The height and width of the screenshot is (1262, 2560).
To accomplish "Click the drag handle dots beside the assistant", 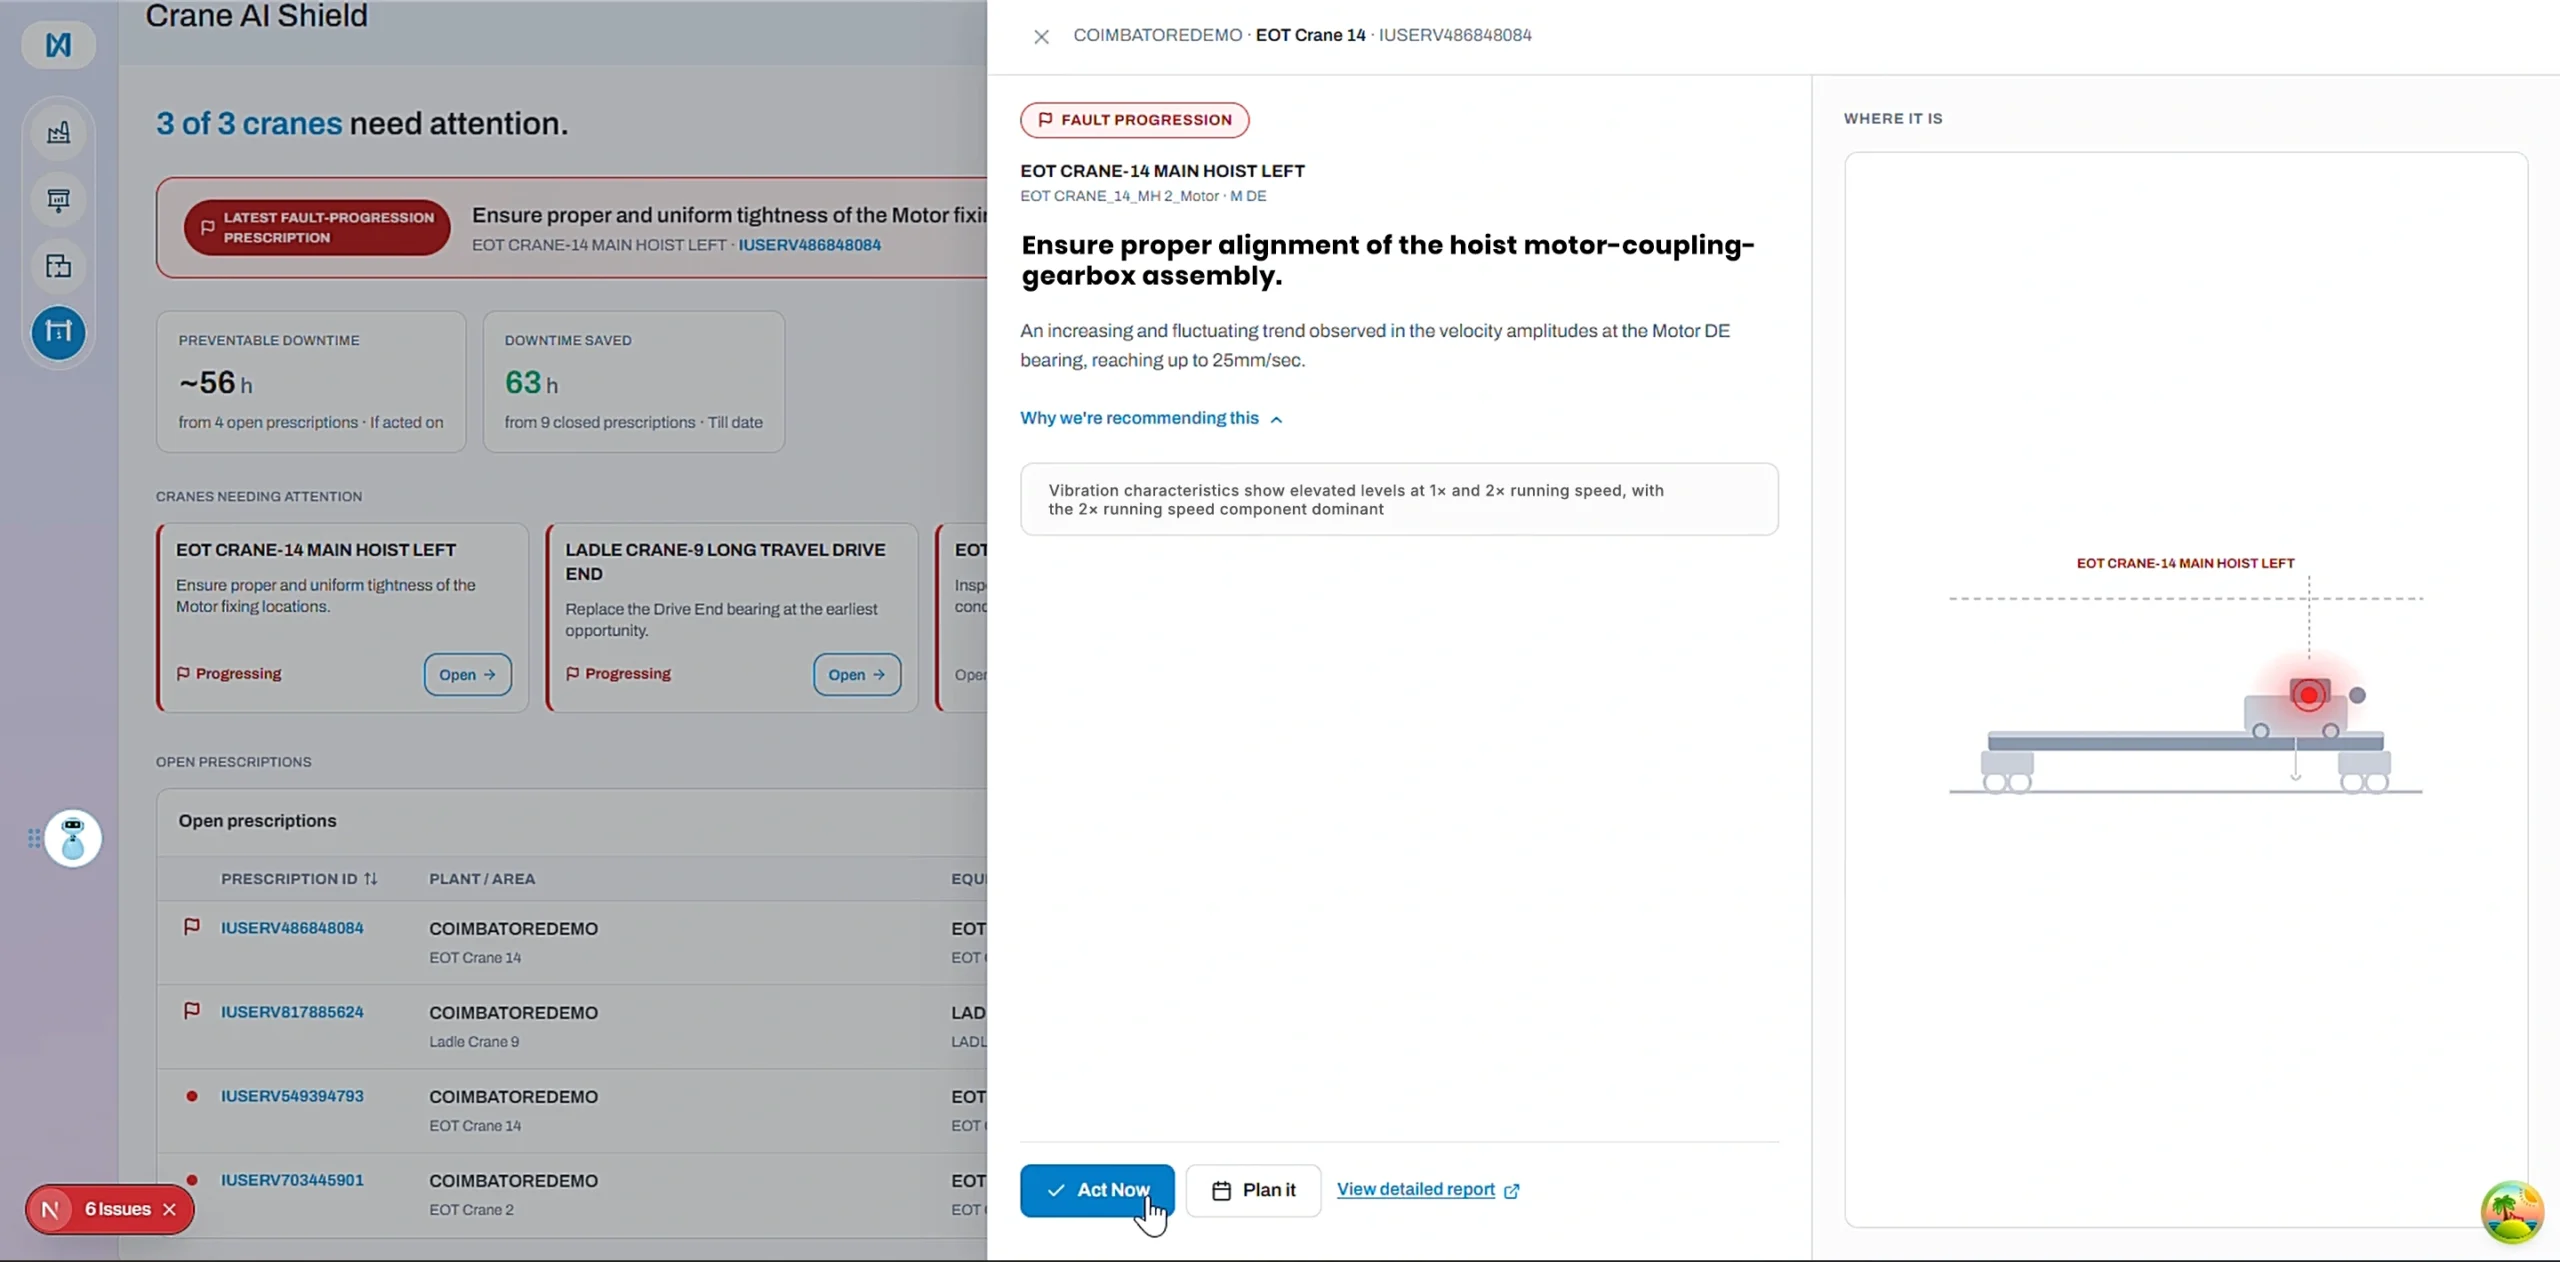I will (x=34, y=838).
